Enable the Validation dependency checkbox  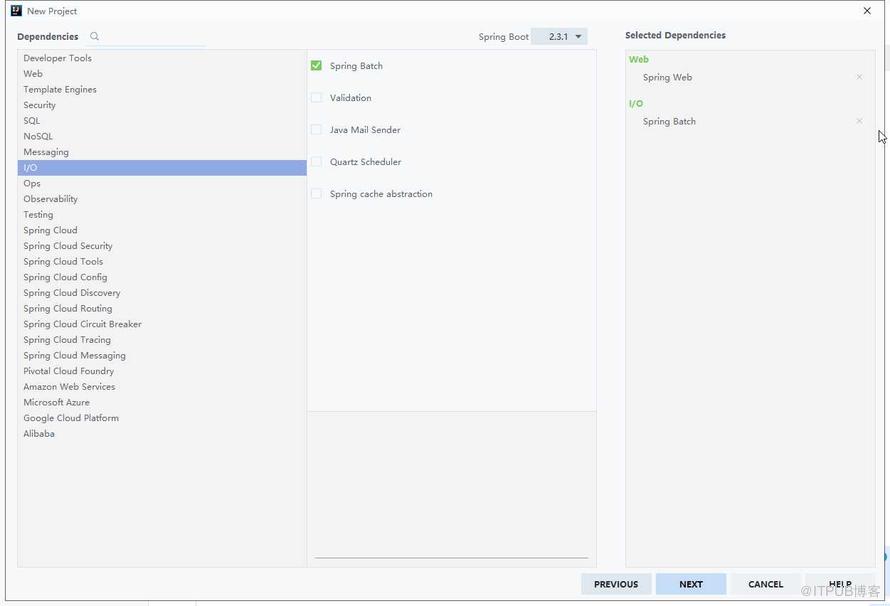(316, 98)
